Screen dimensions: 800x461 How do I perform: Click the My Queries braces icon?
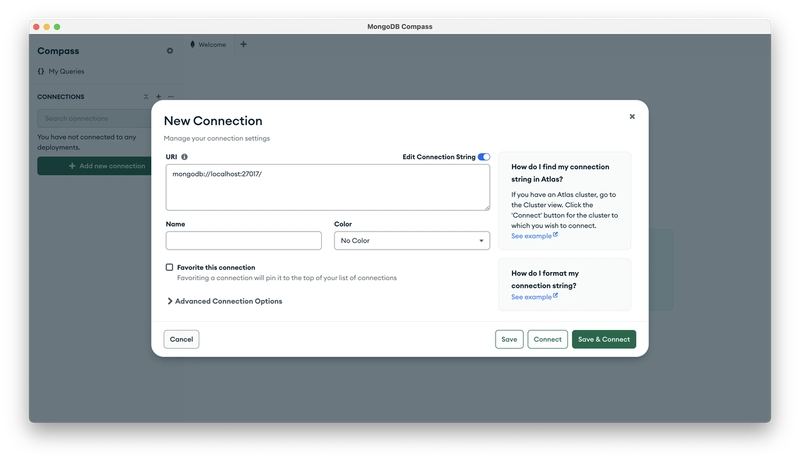click(x=41, y=71)
